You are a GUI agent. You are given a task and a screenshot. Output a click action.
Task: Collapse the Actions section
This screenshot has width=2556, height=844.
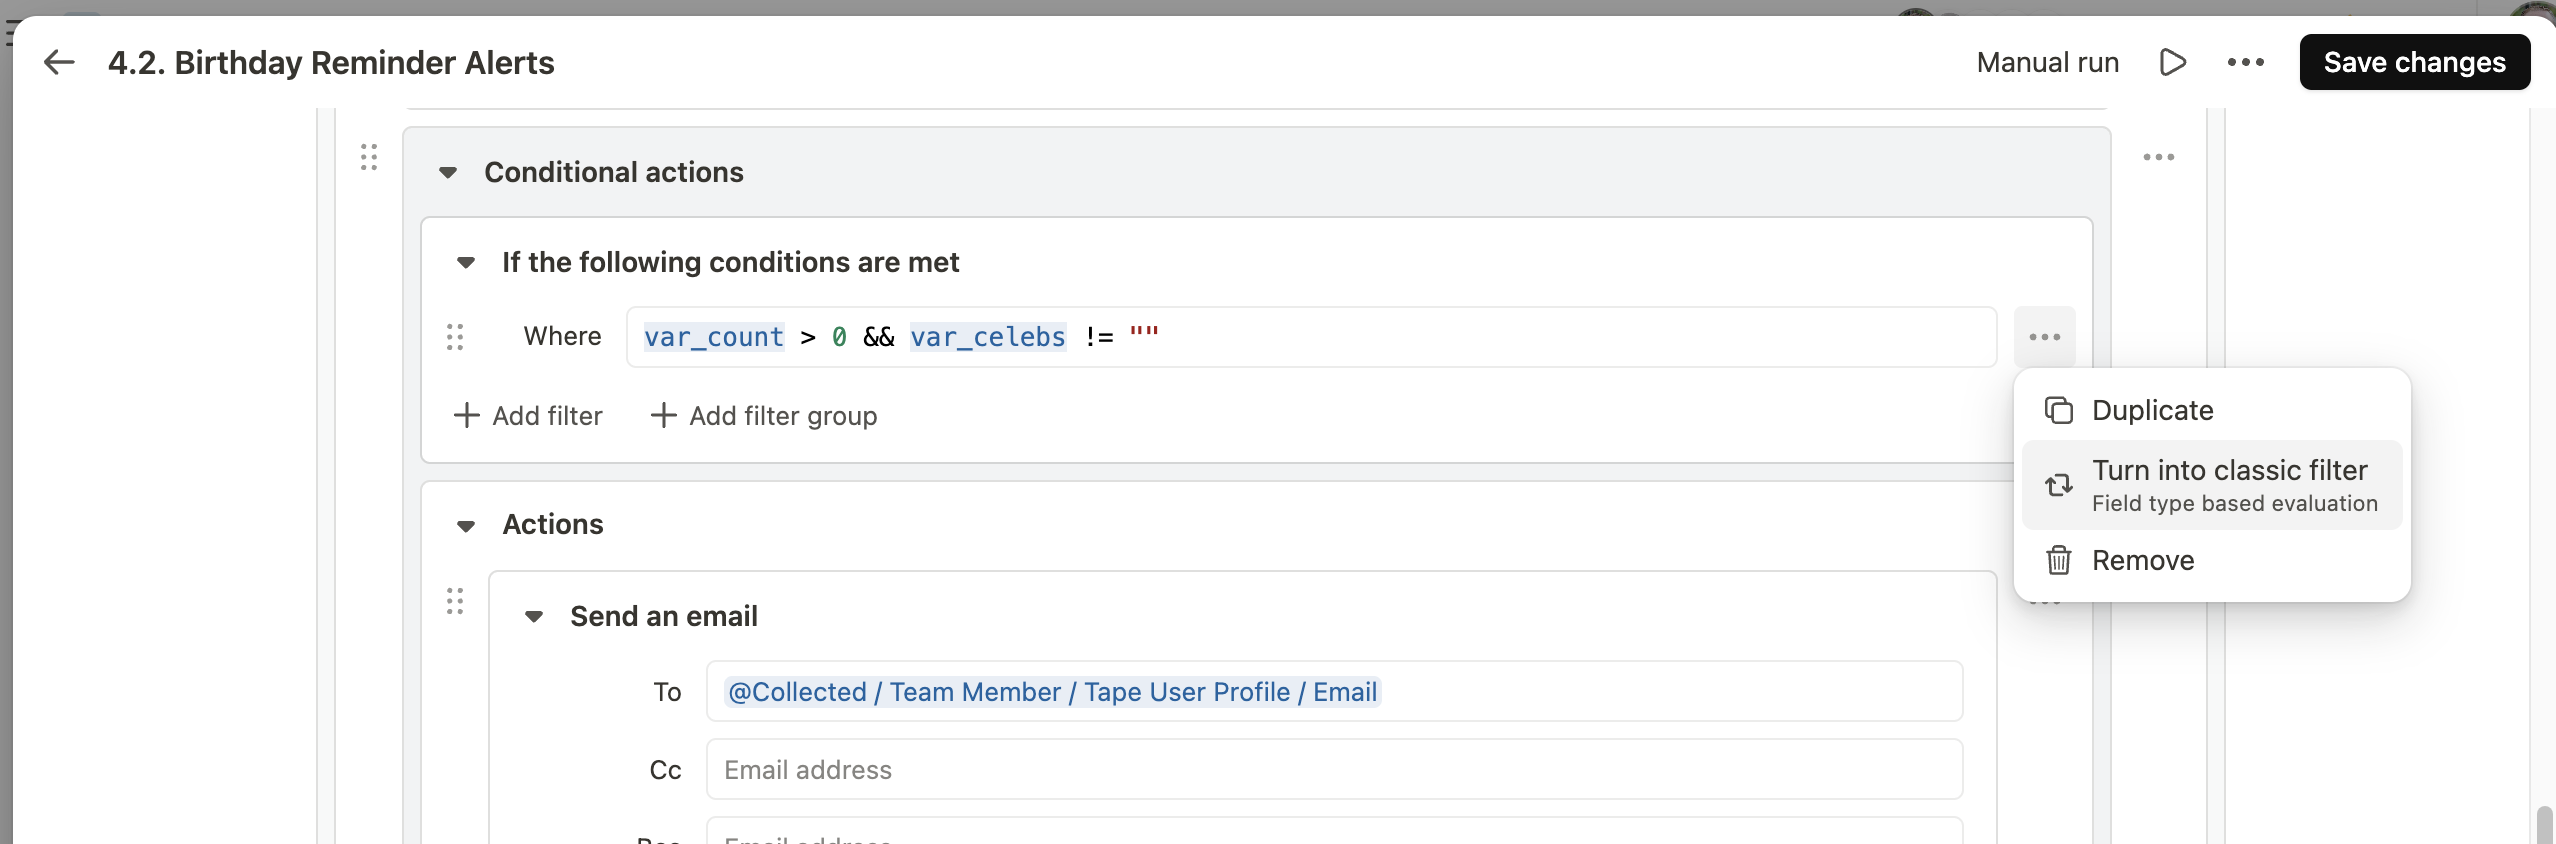point(466,526)
